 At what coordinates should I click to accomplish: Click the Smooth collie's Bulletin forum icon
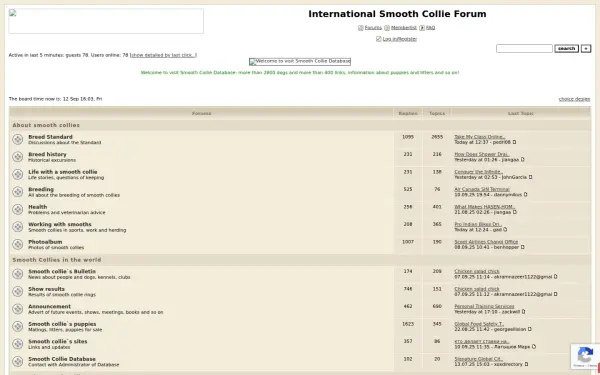coord(18,274)
